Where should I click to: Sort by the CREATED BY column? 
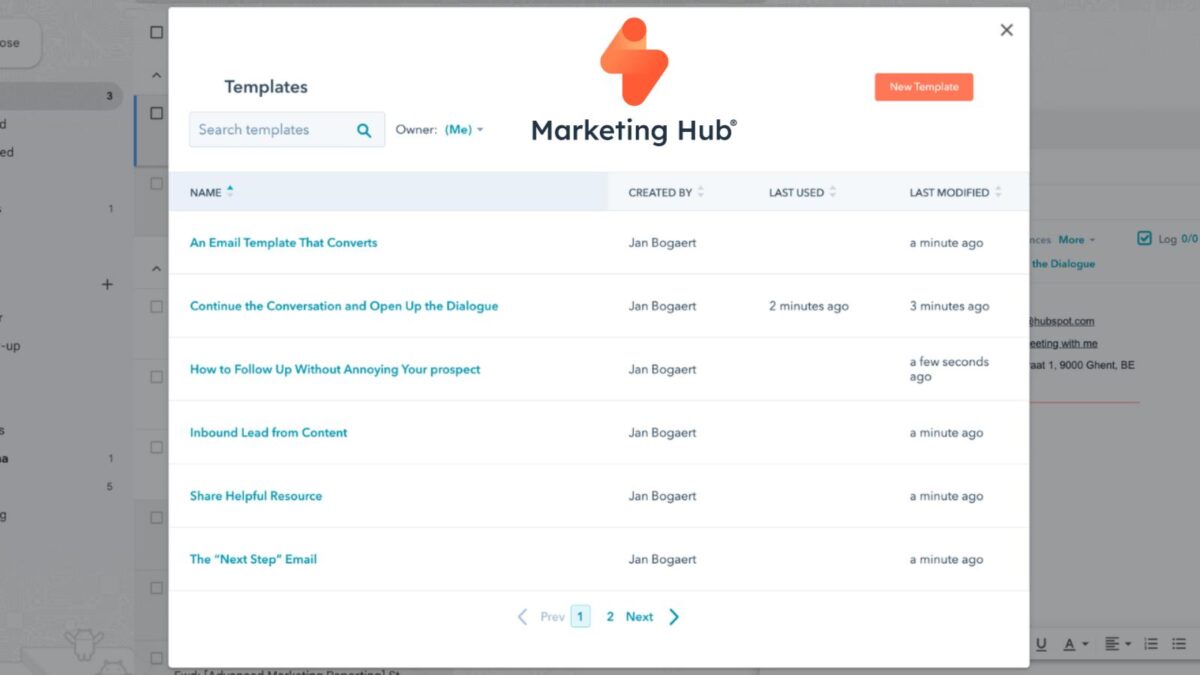click(x=666, y=192)
